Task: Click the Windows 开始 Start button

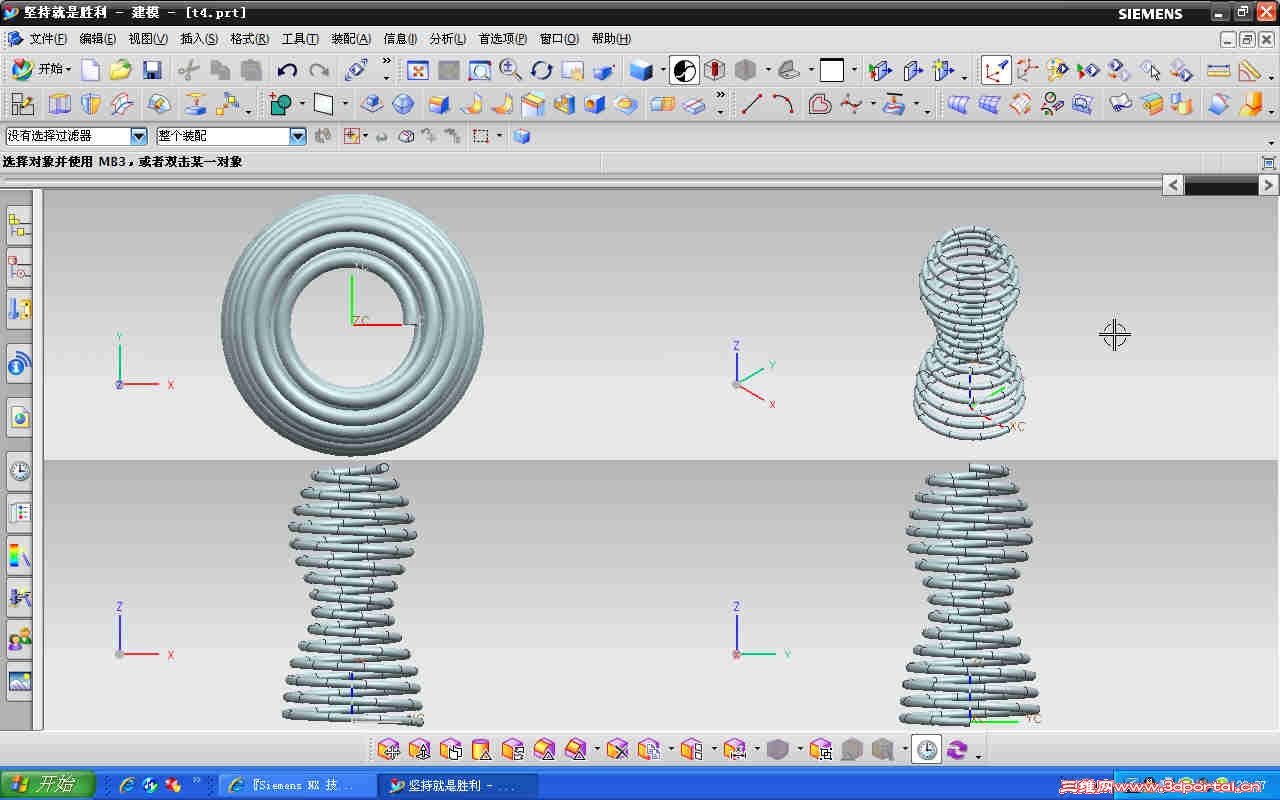Action: 47,785
